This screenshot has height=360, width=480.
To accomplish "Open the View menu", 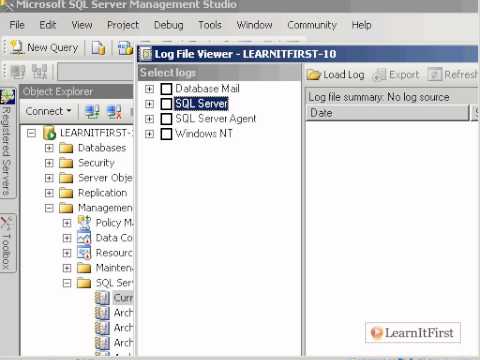I will 82,25.
